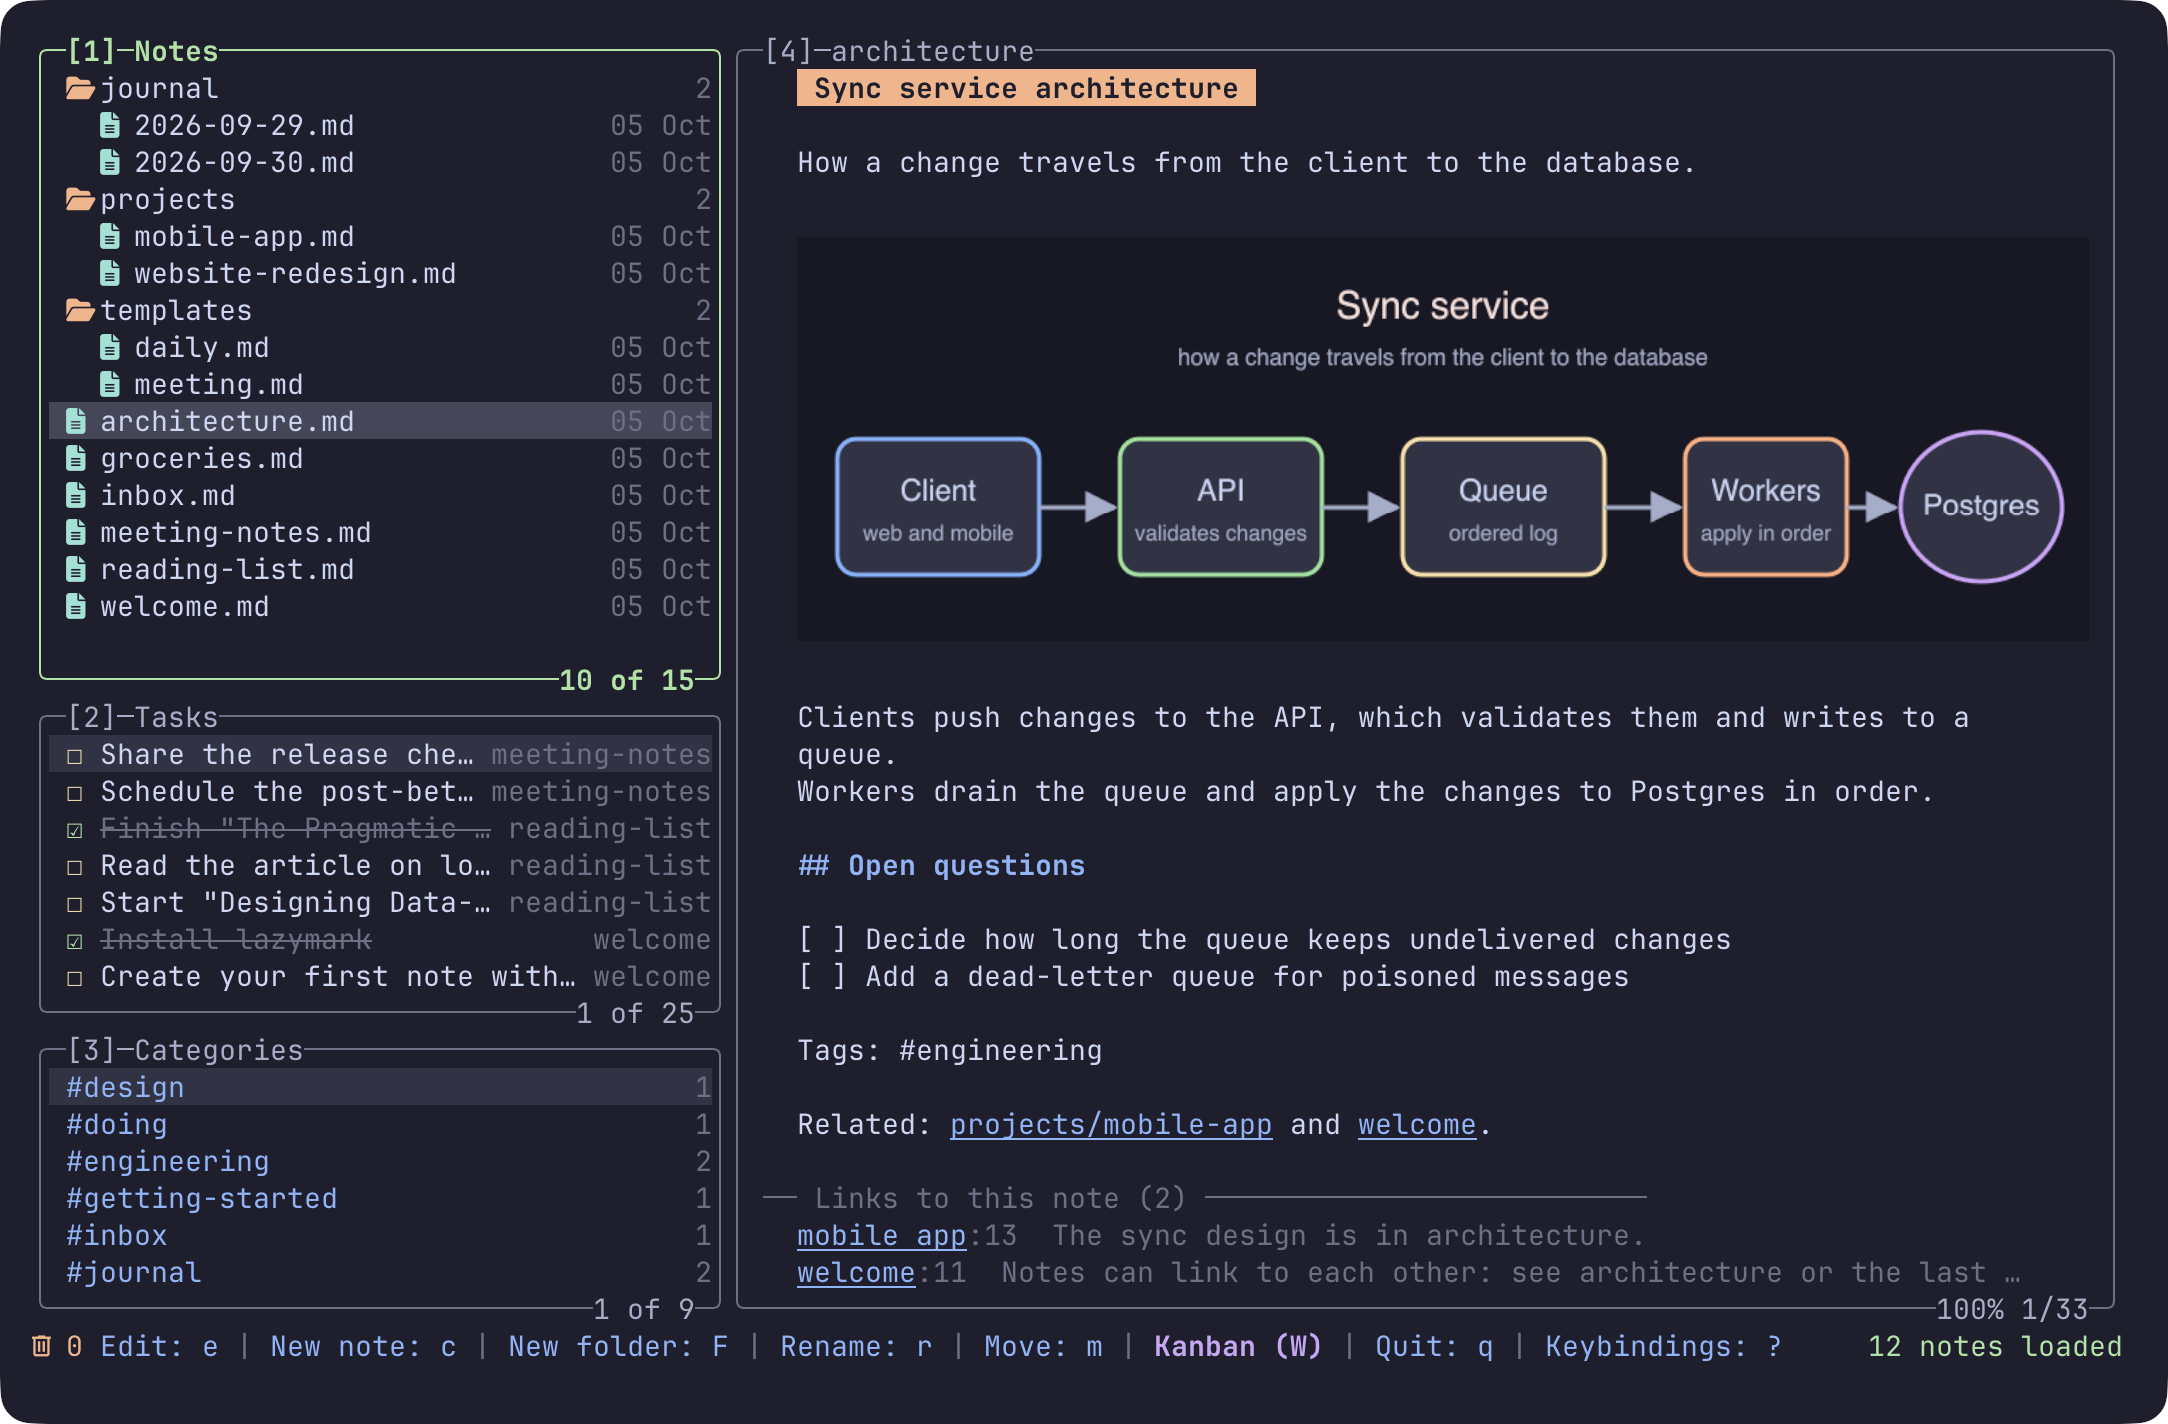The height and width of the screenshot is (1424, 2168).
Task: Click the file icon beside meeting.md
Action: (x=110, y=385)
